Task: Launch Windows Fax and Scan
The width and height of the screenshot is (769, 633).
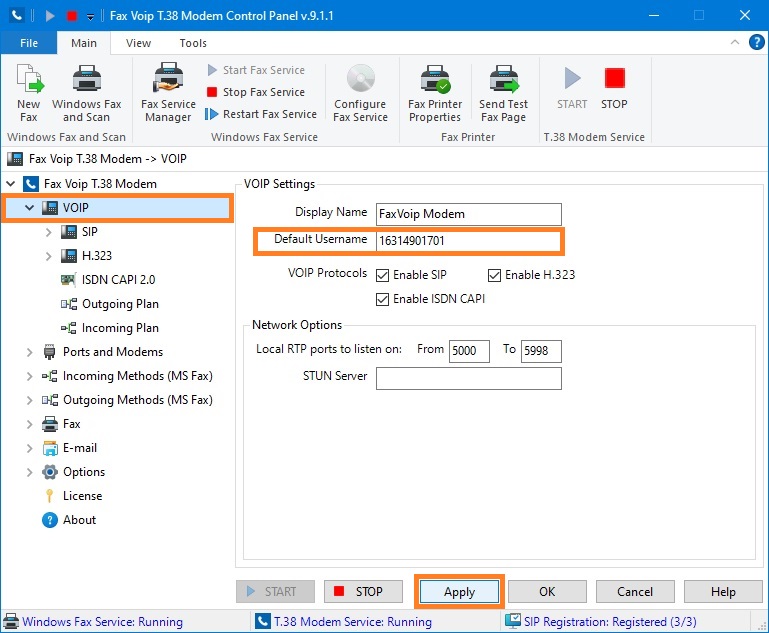Action: (86, 93)
